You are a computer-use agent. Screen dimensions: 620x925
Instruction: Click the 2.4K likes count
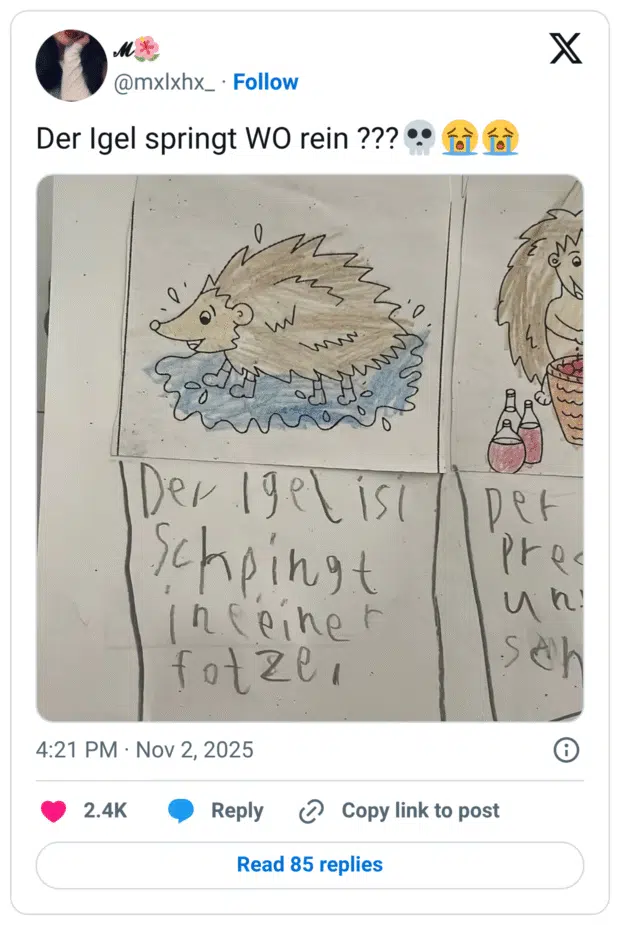[105, 811]
